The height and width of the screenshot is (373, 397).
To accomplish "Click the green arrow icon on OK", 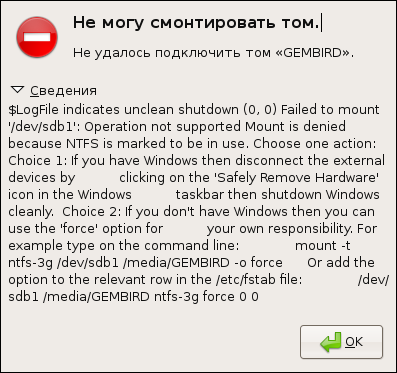I will (x=331, y=342).
